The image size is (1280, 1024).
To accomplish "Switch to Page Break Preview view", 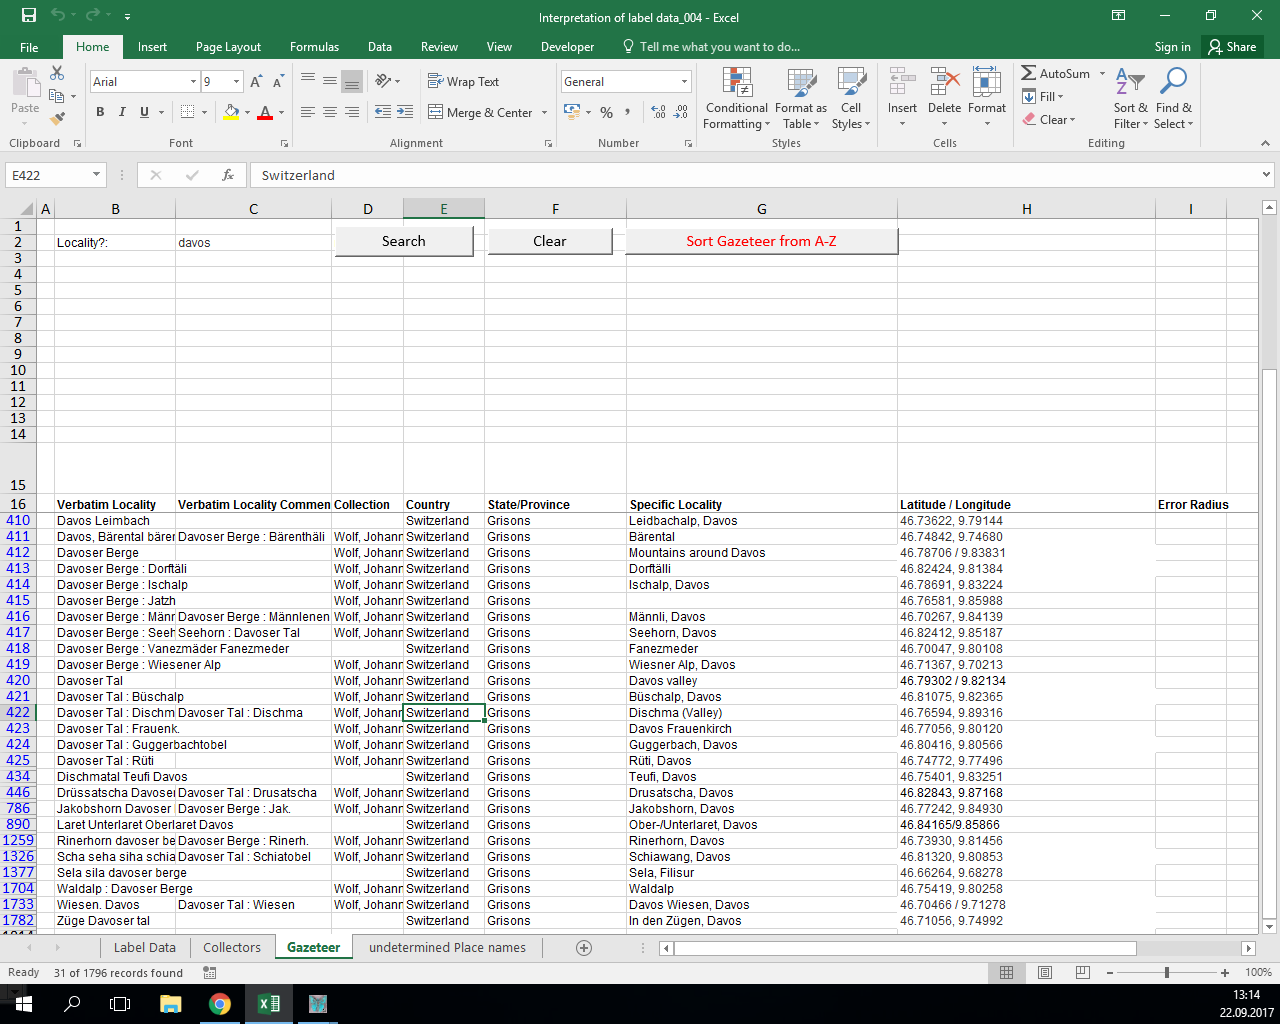I will coord(1082,972).
